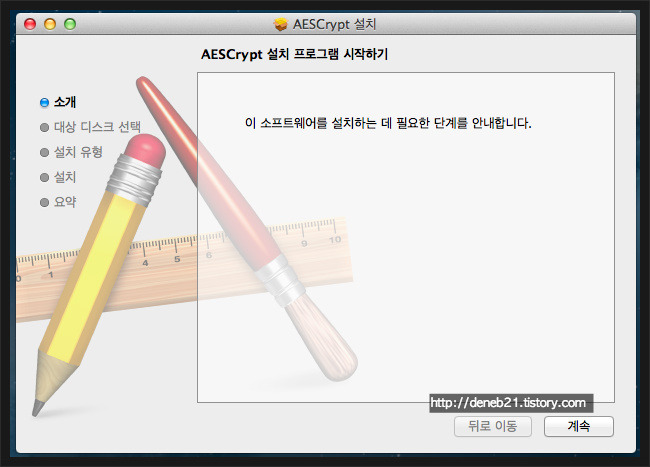
Task: Zoom the window with the green button
Action: [70, 24]
